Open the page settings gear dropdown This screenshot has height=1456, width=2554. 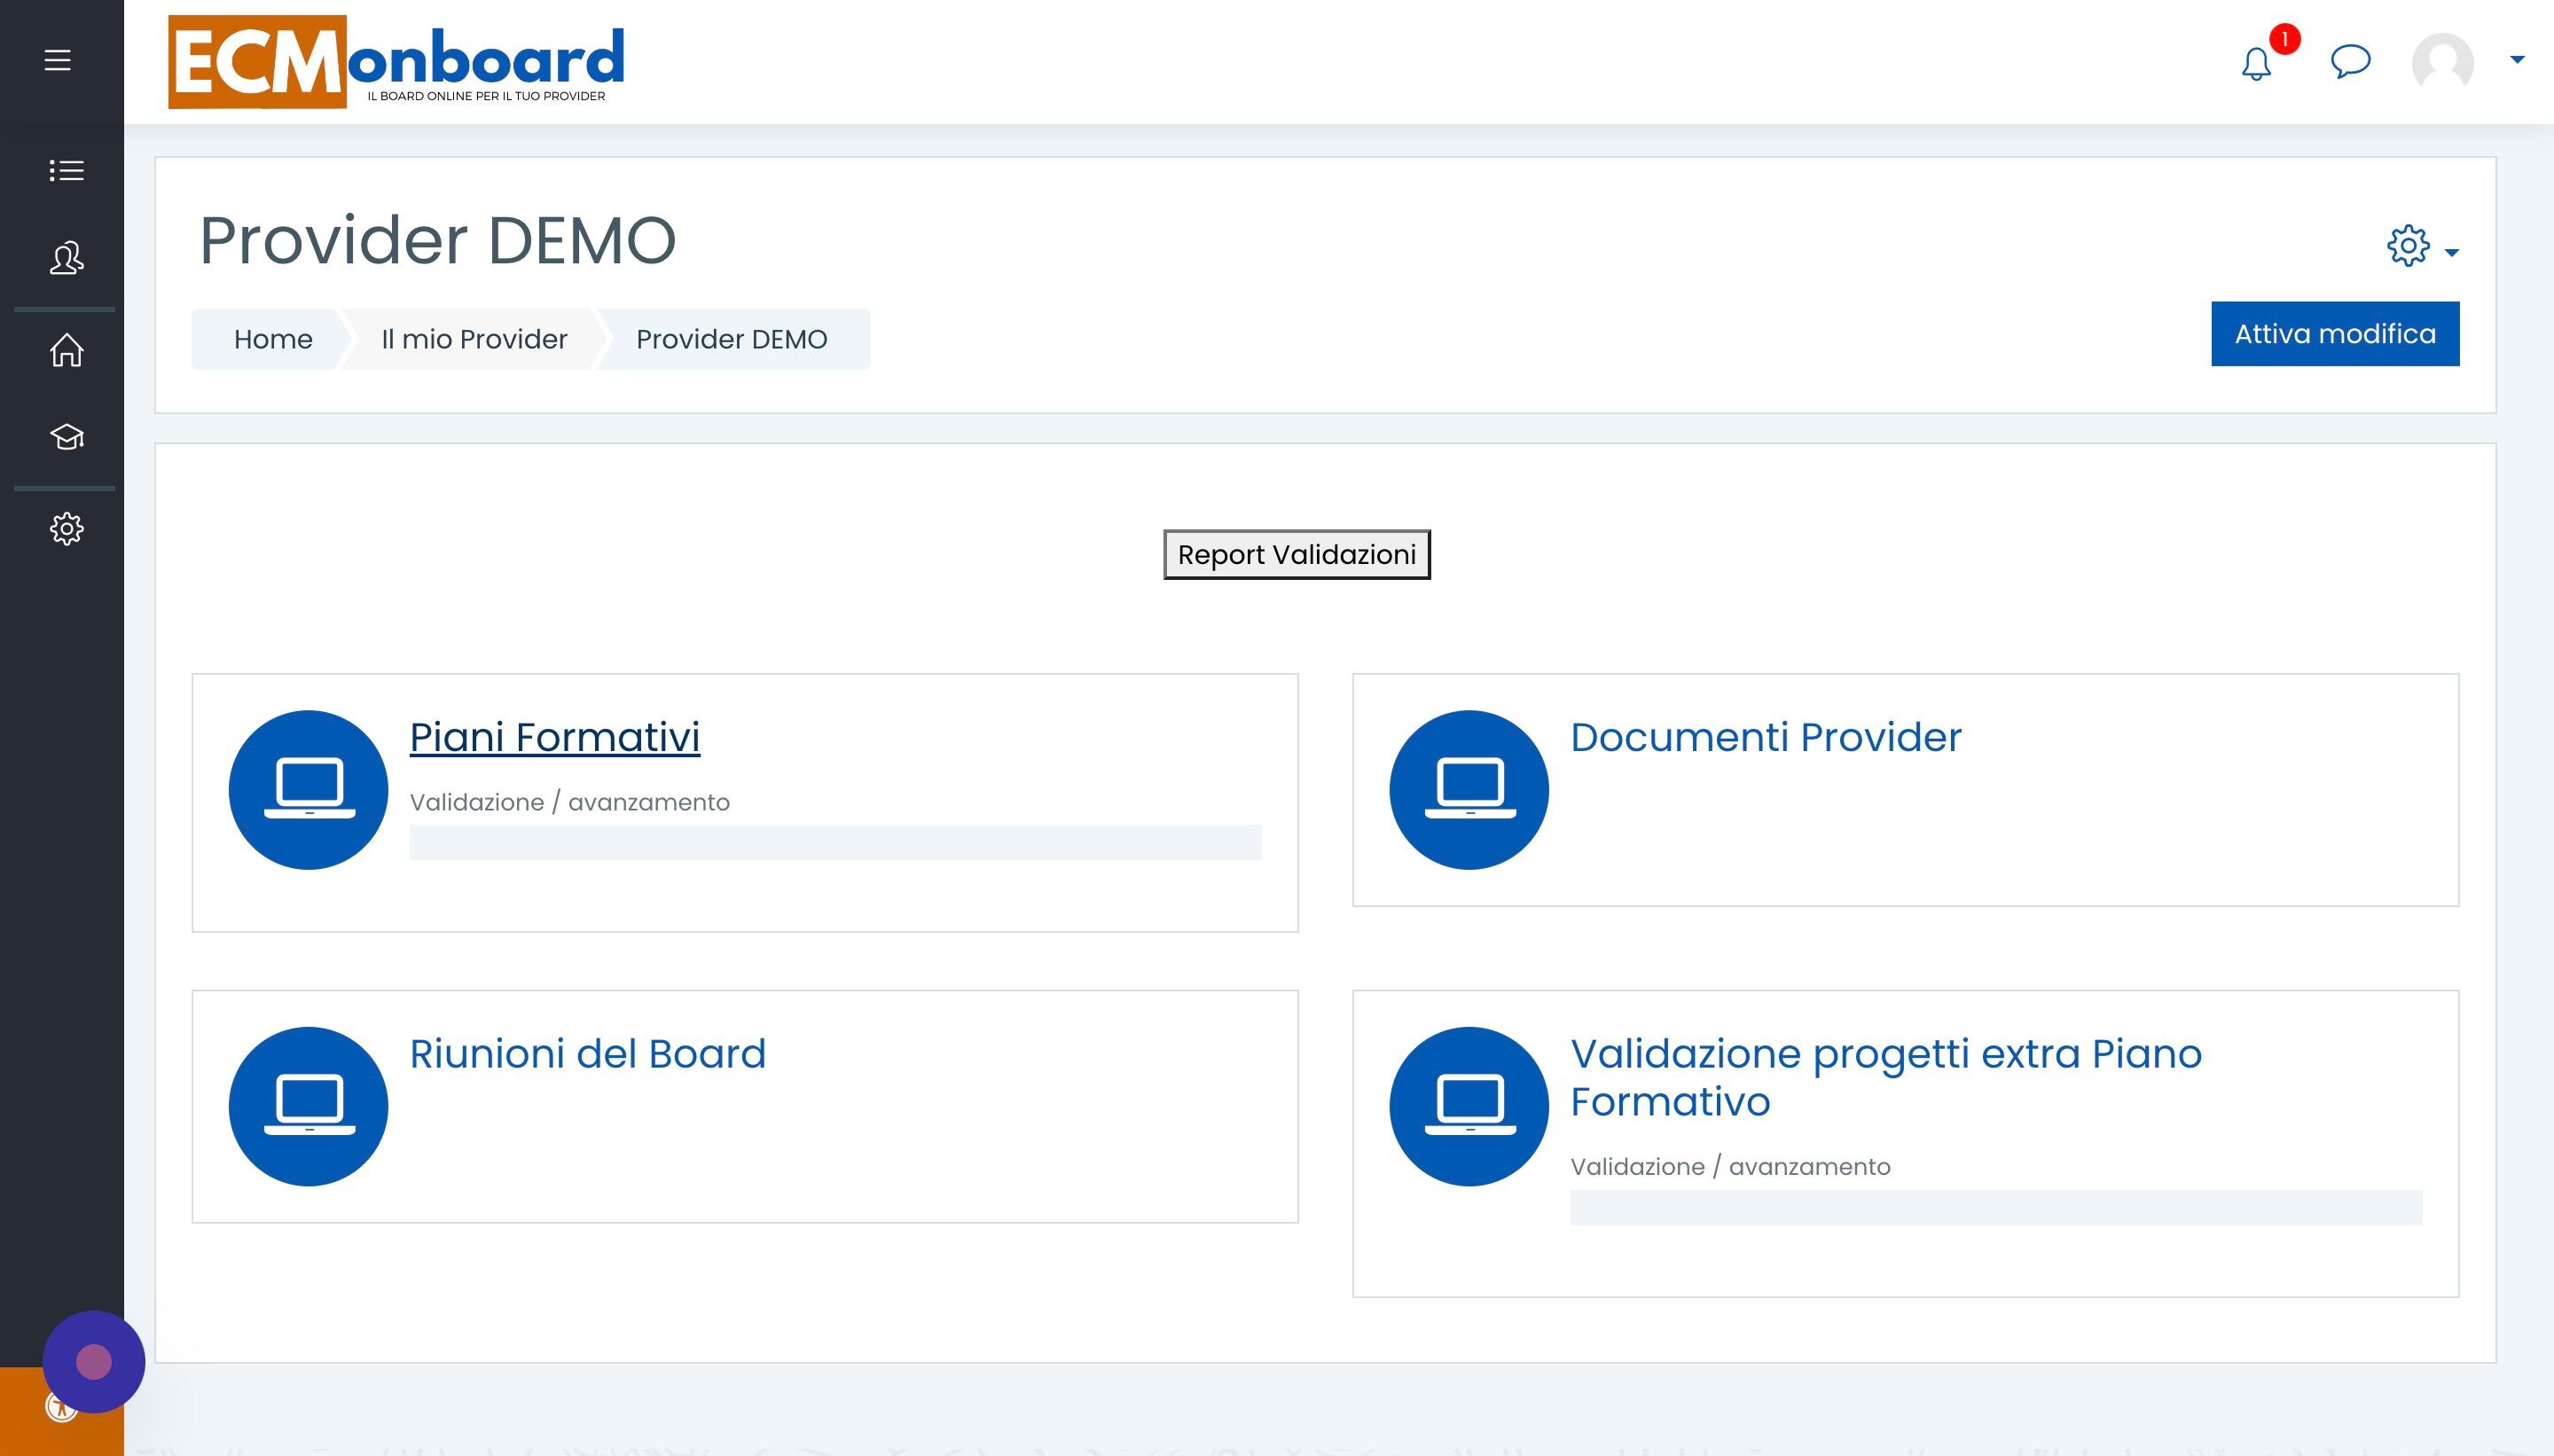[2422, 246]
